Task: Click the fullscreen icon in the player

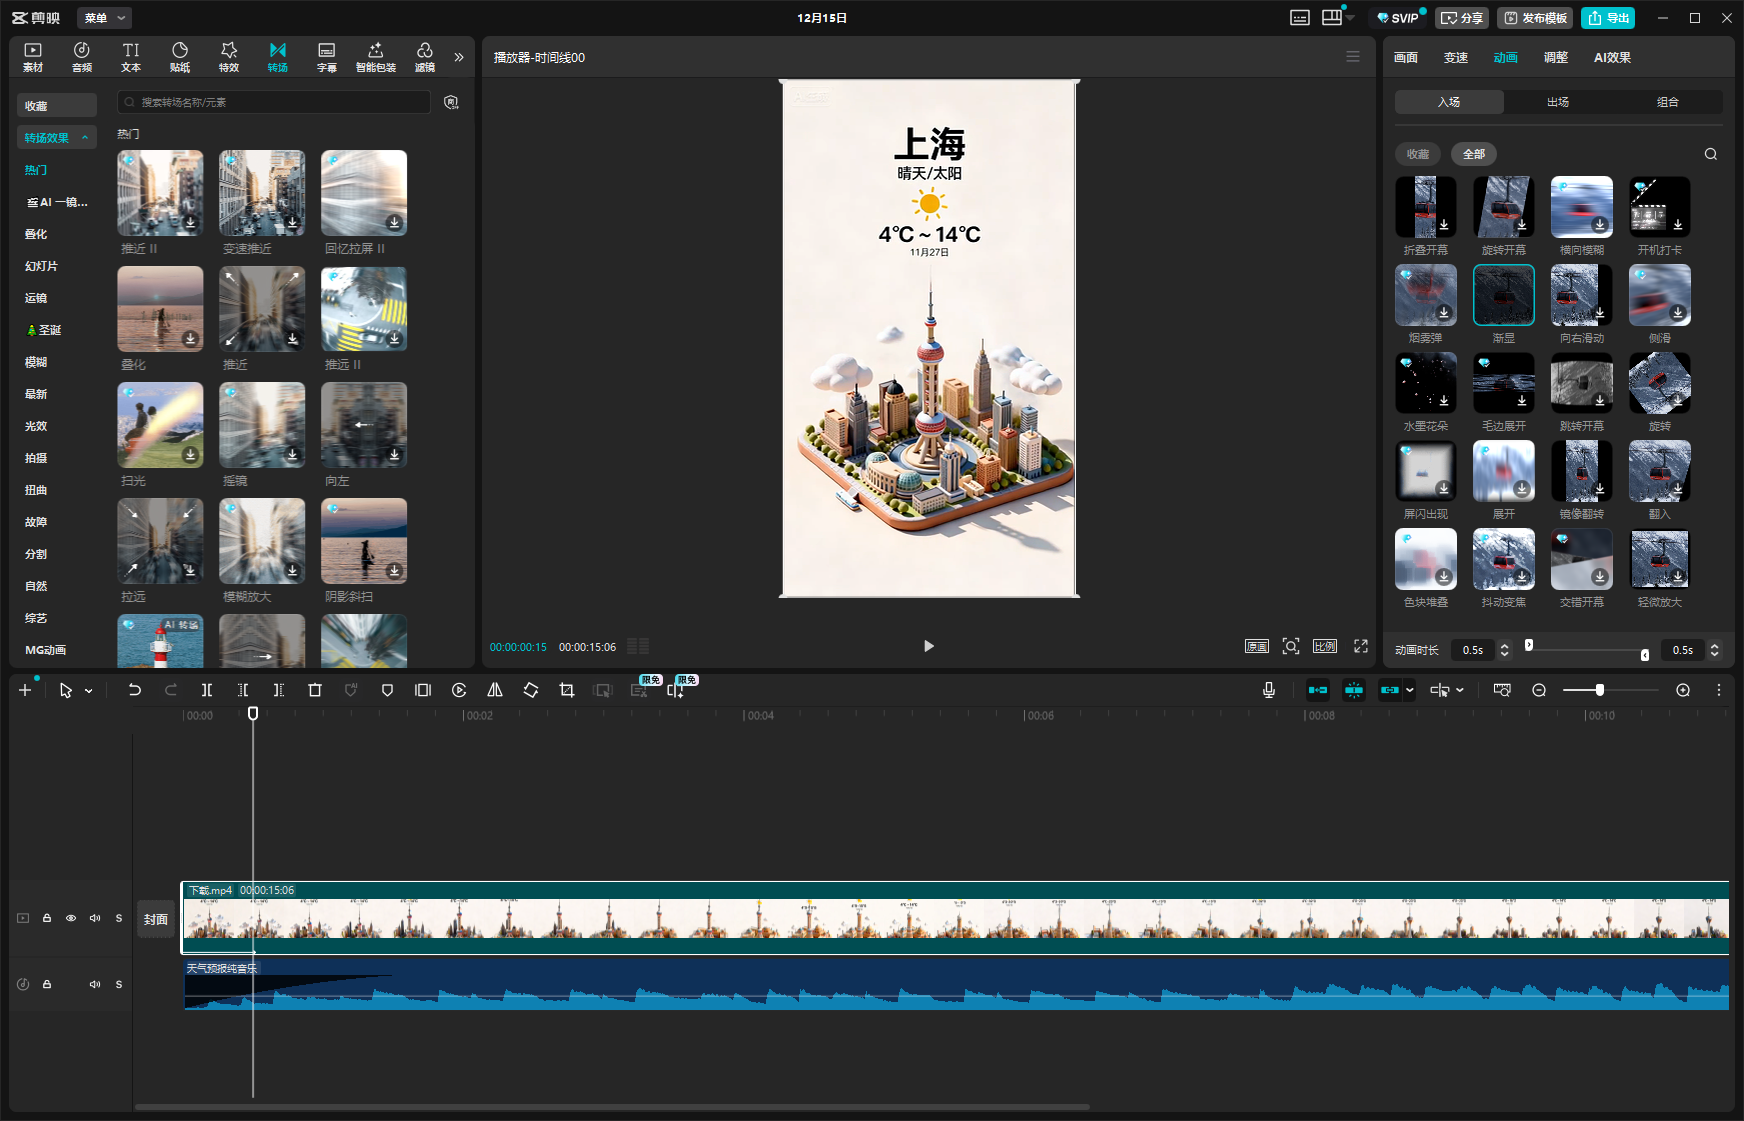Action: pos(1361,646)
